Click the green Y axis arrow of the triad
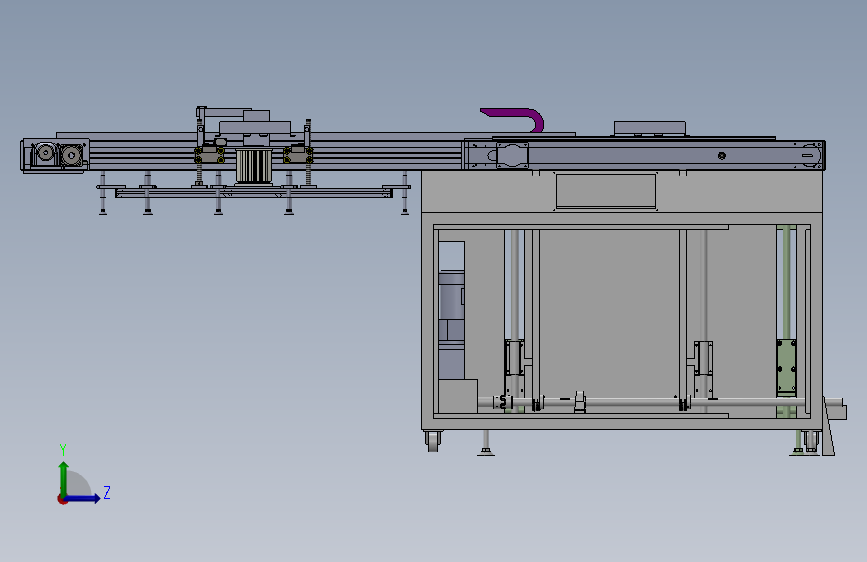Image resolution: width=867 pixels, height=562 pixels. 64,478
